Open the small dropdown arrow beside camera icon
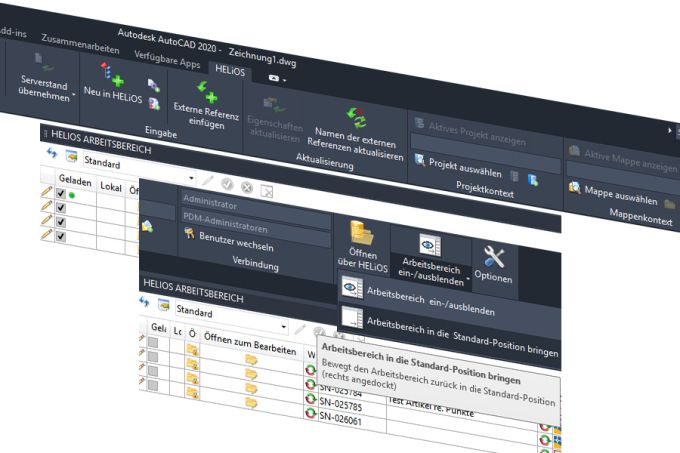This screenshot has width=680, height=453. (284, 80)
